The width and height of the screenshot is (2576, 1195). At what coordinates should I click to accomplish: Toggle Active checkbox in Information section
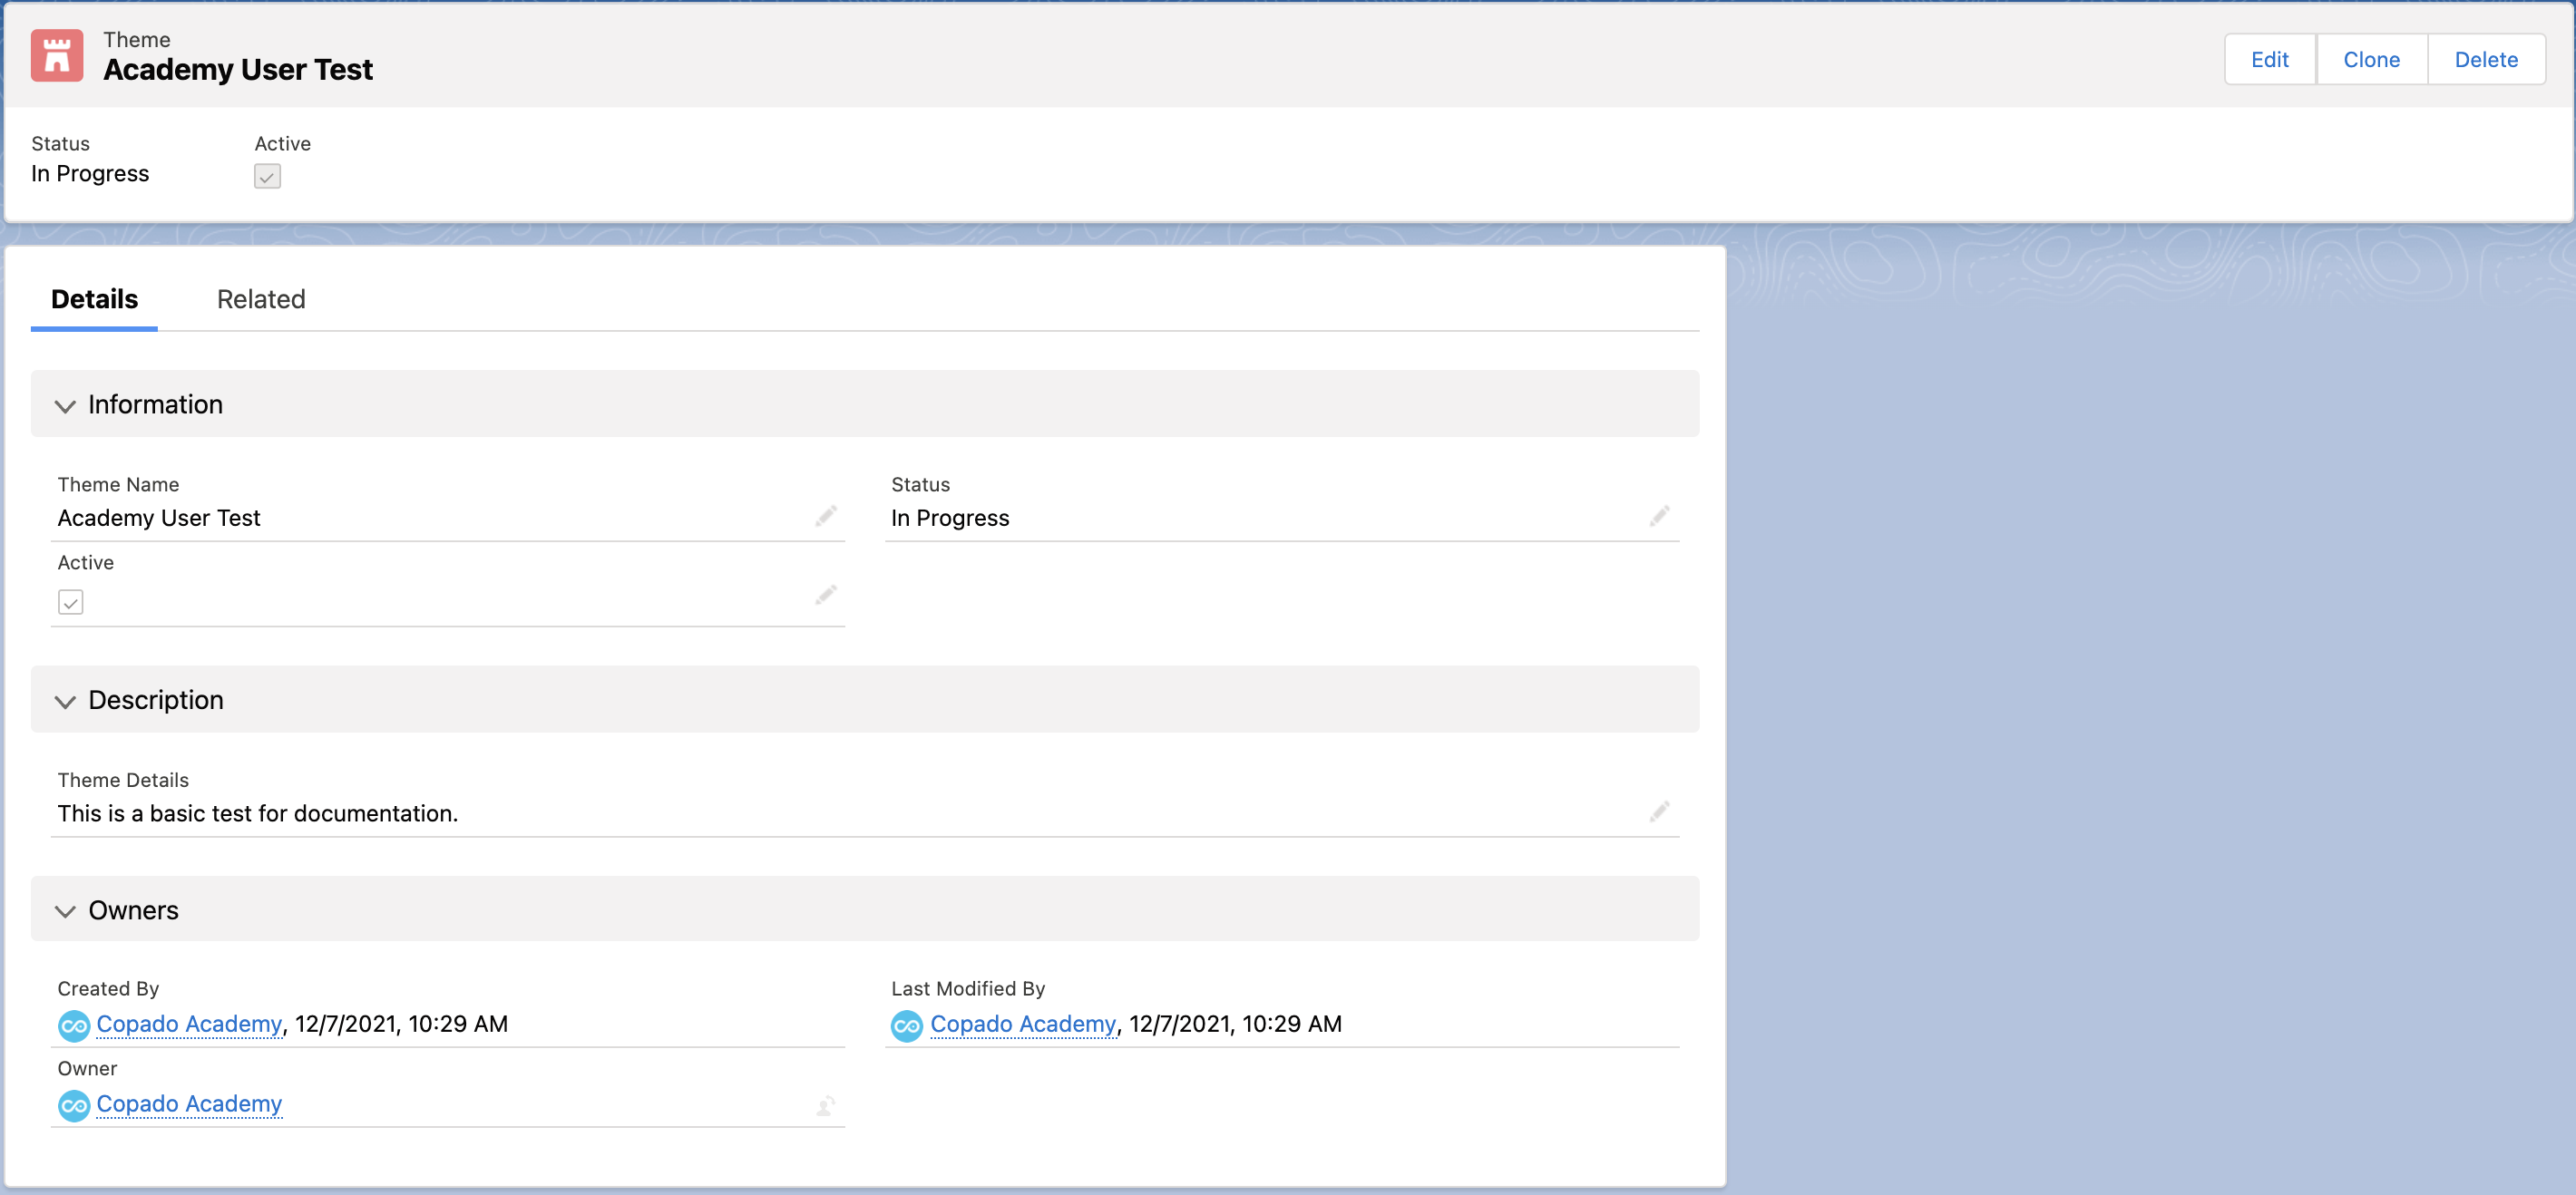pyautogui.click(x=71, y=602)
